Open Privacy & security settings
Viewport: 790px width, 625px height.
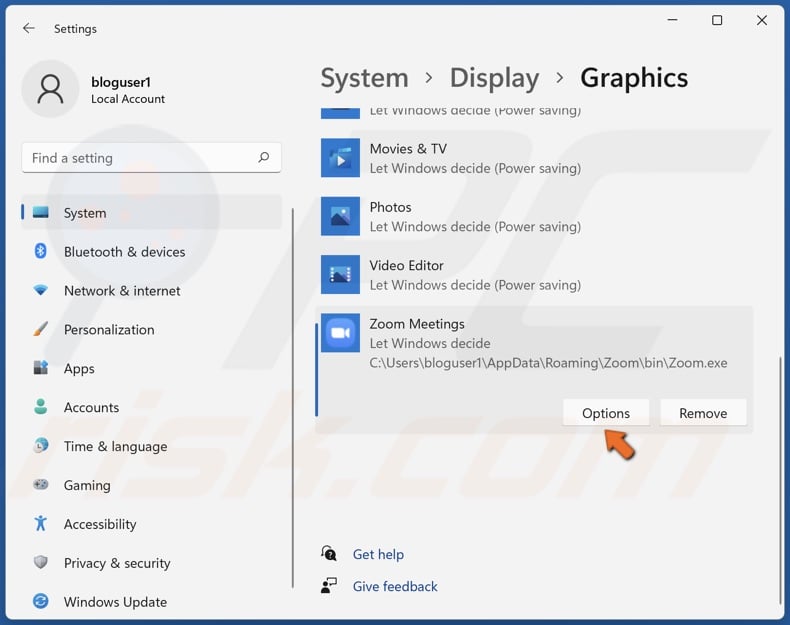tap(152, 563)
